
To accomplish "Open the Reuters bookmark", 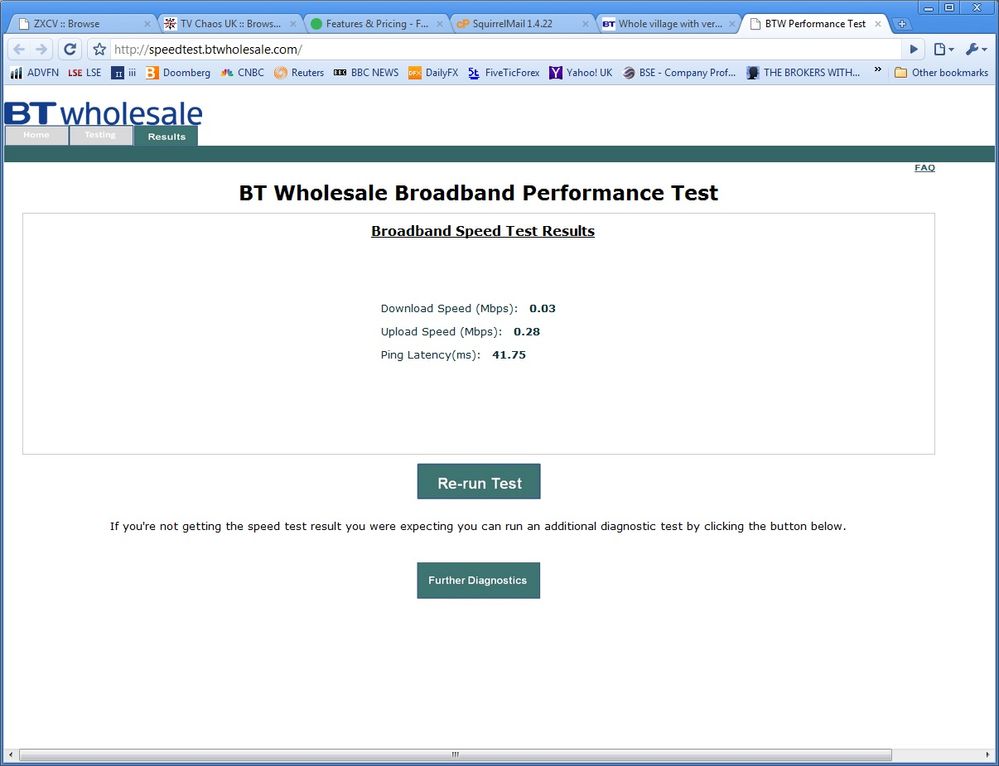I will click(x=299, y=73).
